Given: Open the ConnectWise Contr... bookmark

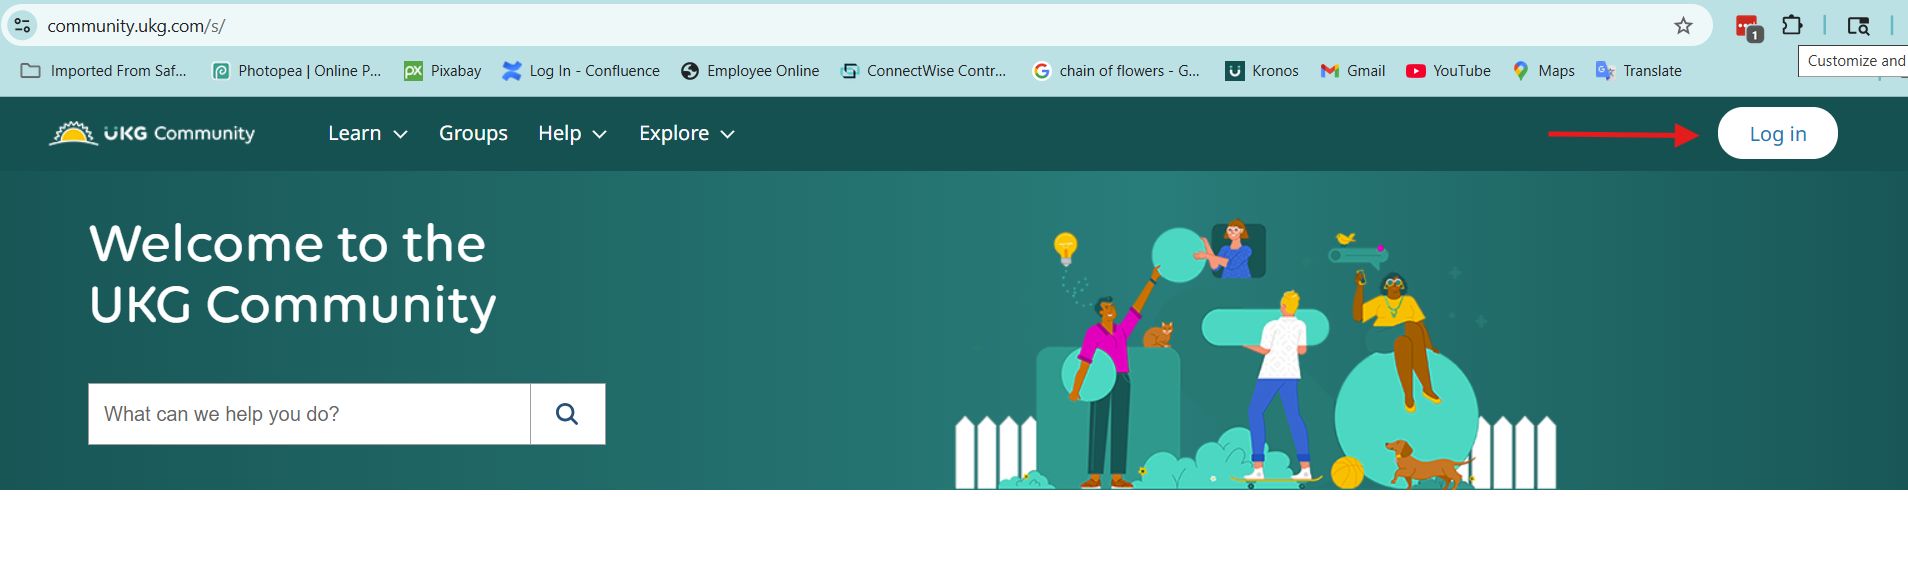Looking at the screenshot, I should 924,71.
